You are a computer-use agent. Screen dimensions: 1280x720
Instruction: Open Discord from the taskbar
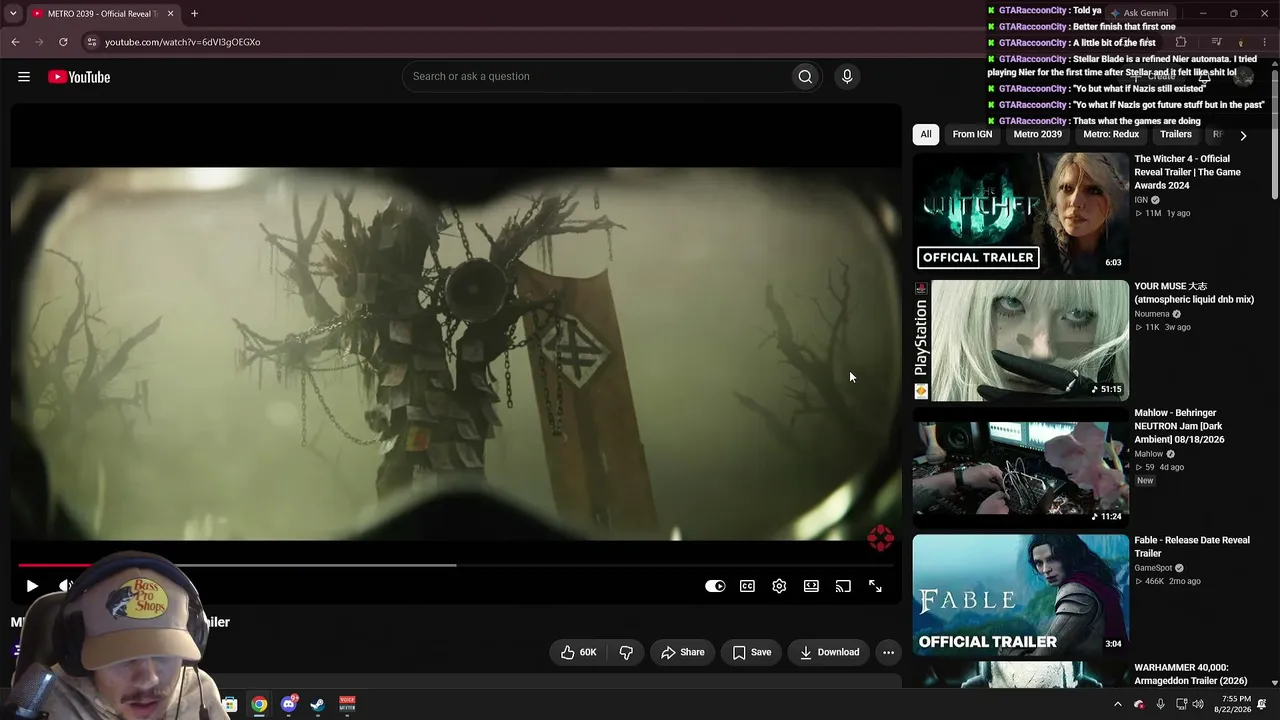[x=289, y=705]
